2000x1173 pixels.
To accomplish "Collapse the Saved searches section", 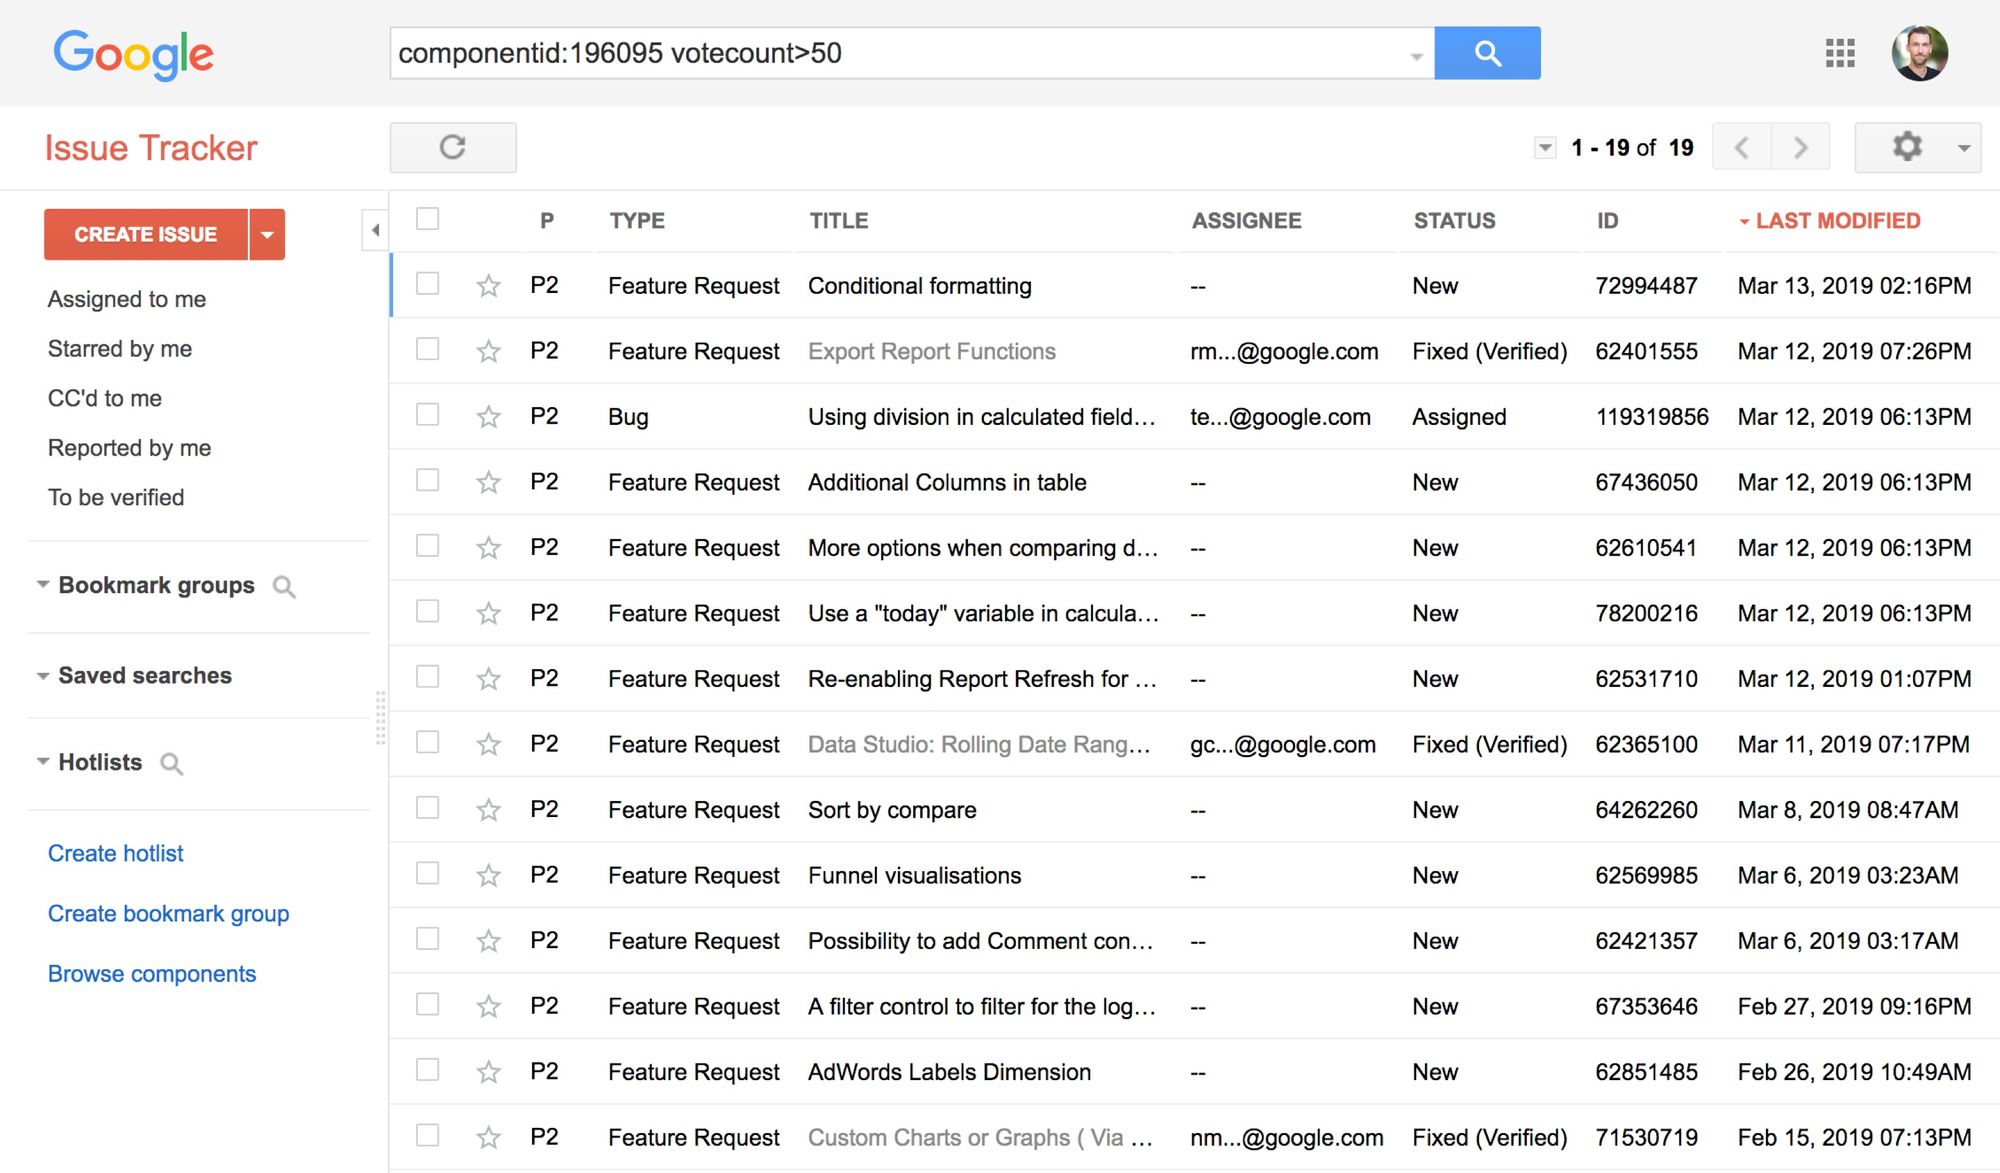I will [x=43, y=676].
